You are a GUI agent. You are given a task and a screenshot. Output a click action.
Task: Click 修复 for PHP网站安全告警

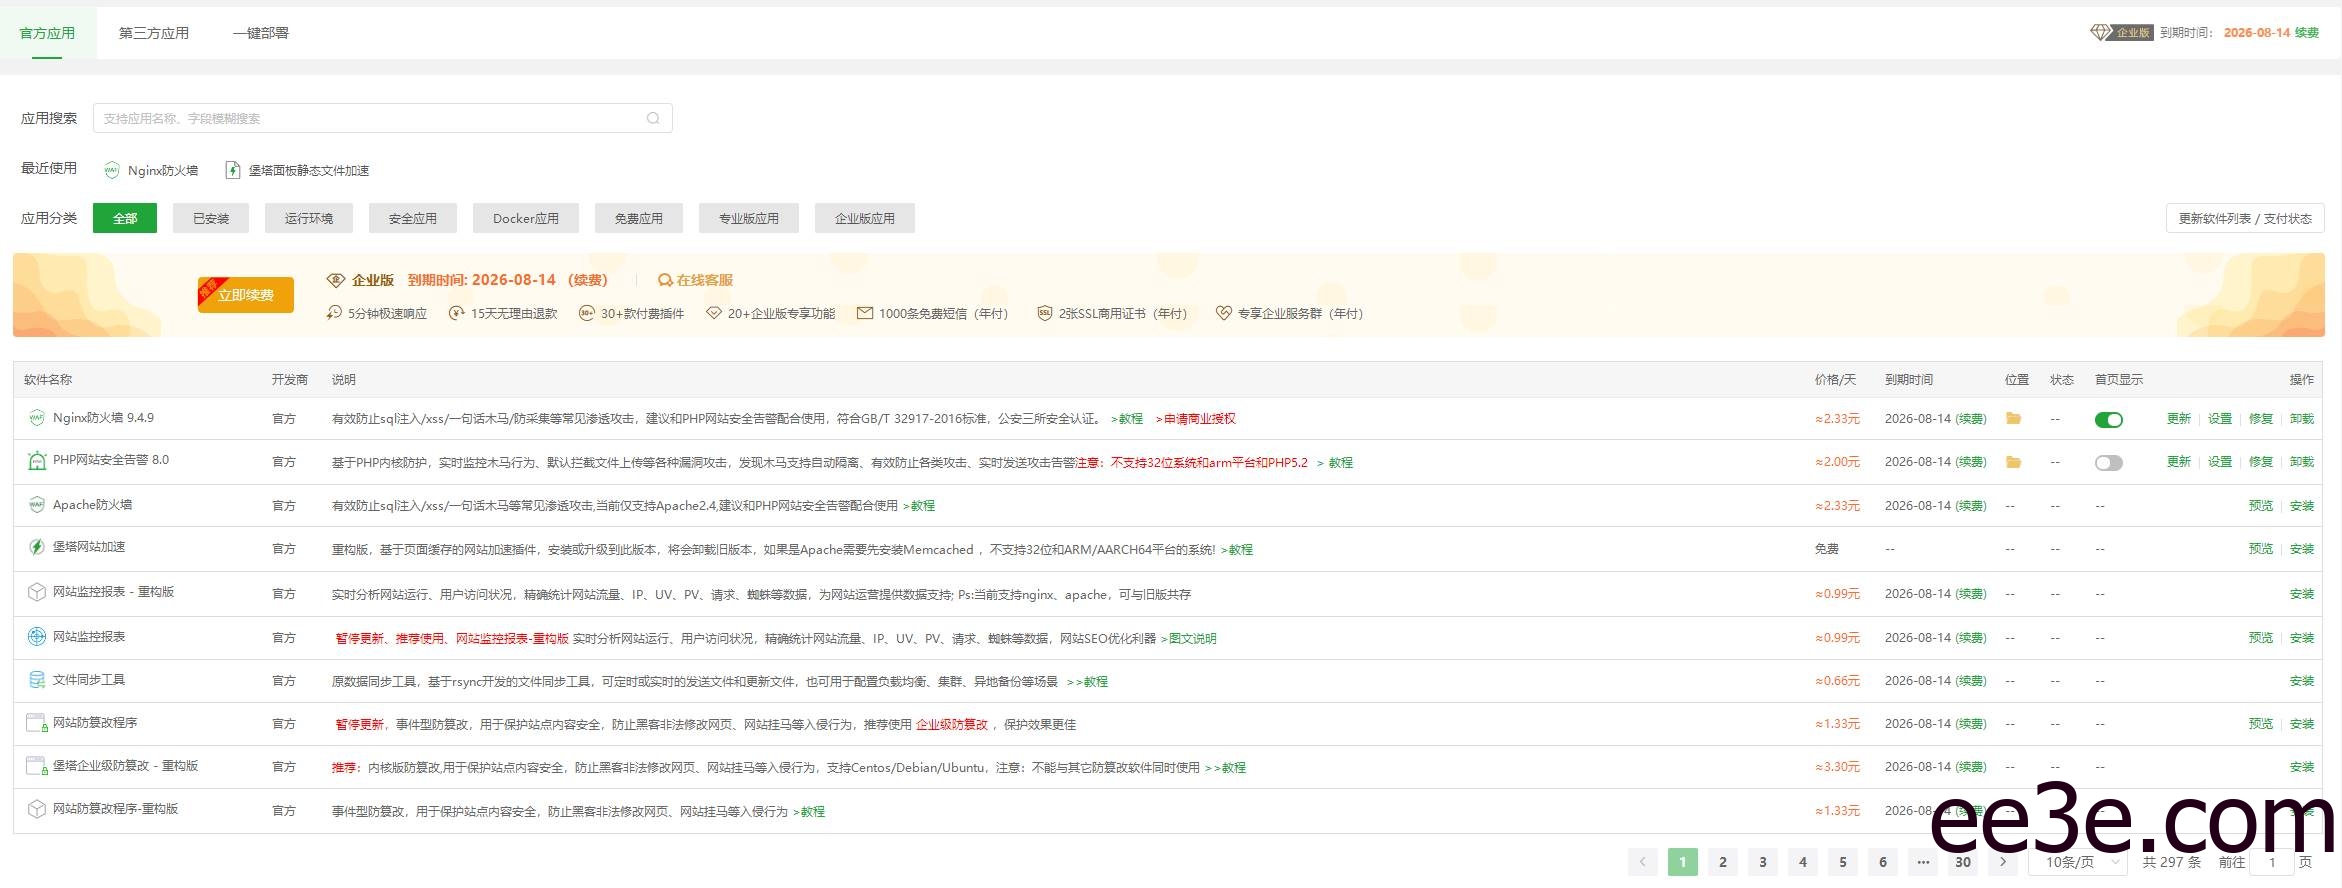point(2261,462)
